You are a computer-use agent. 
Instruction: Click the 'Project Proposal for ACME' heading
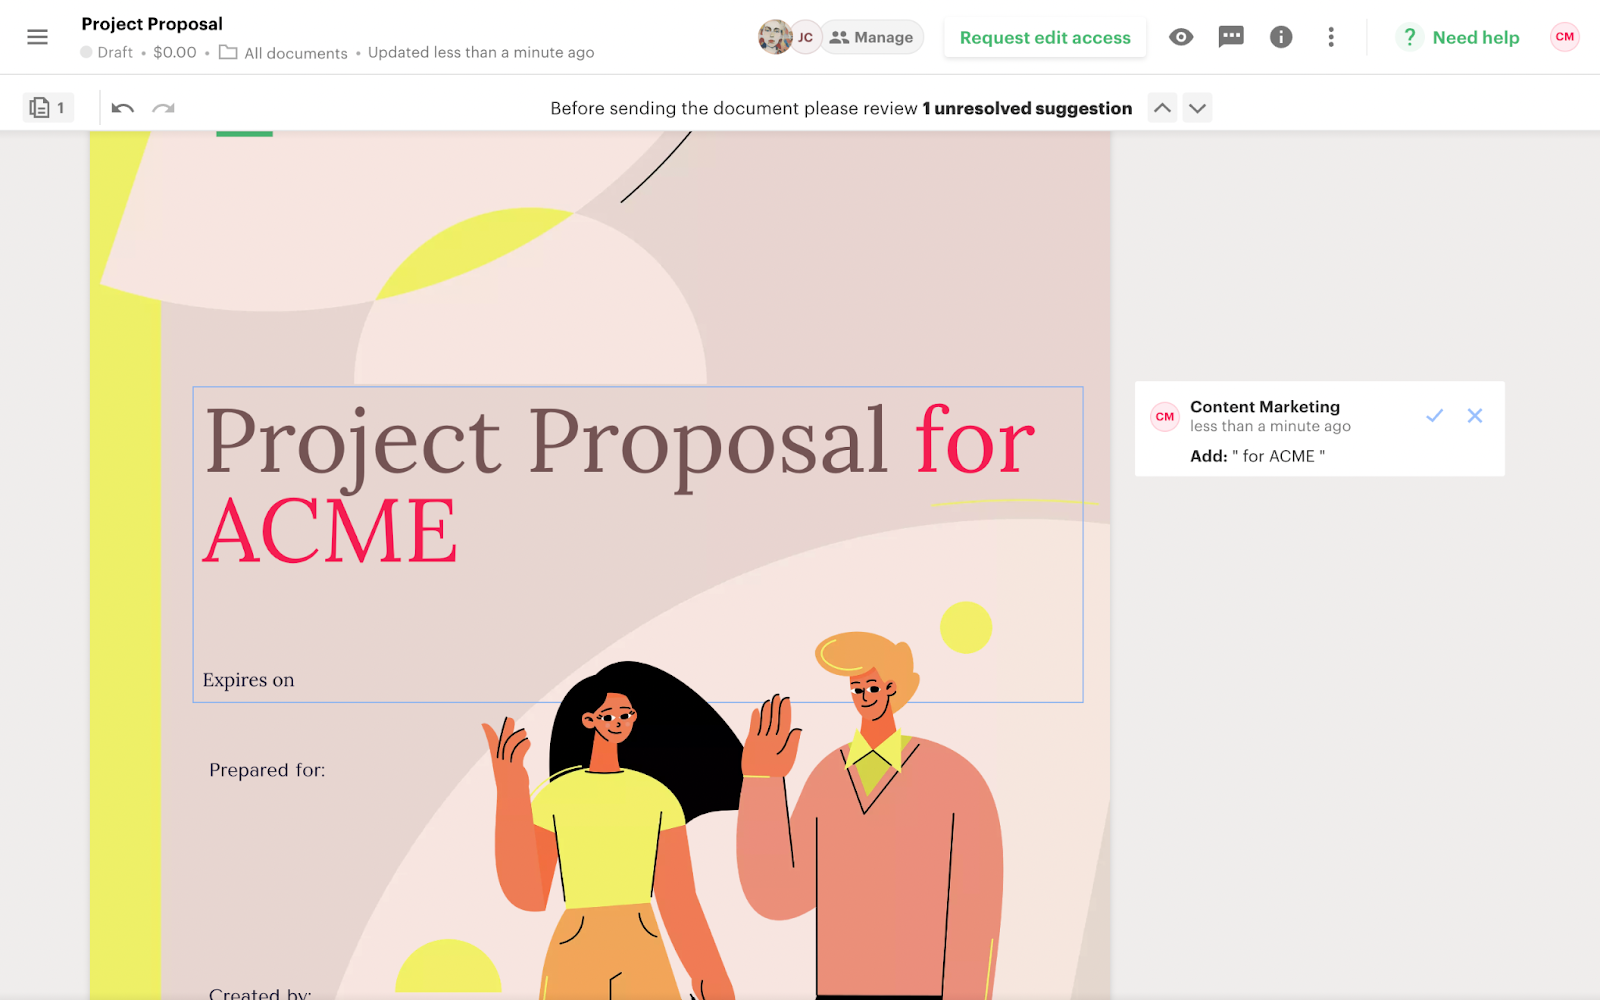click(620, 484)
